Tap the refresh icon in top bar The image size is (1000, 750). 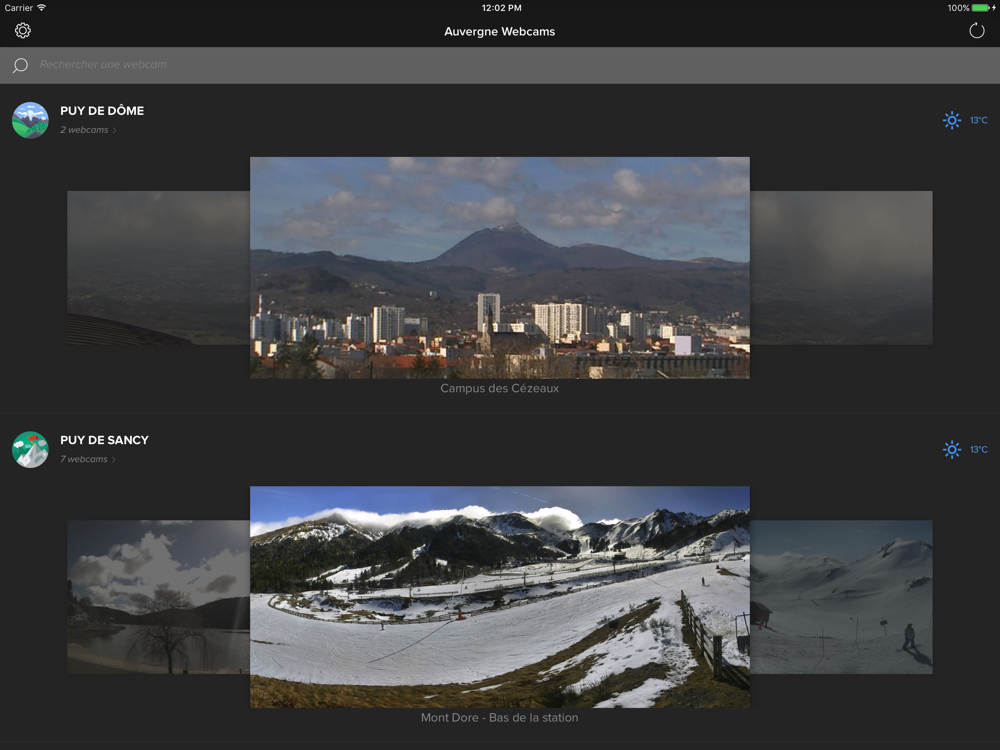[977, 31]
